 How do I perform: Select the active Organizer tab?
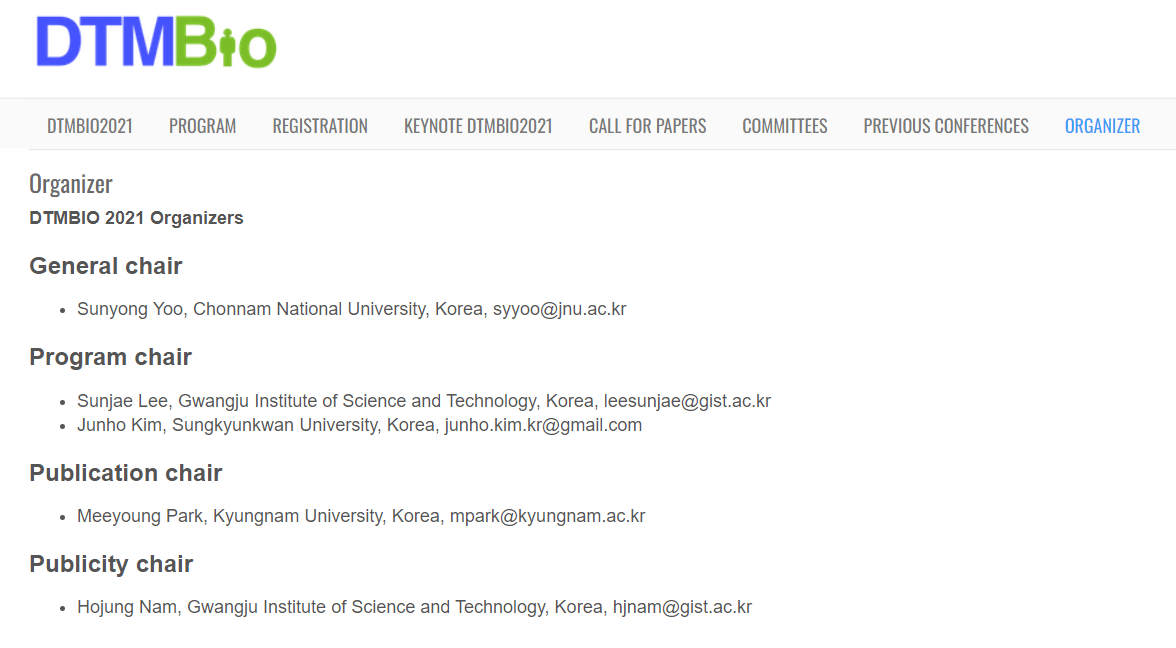[x=1102, y=125]
